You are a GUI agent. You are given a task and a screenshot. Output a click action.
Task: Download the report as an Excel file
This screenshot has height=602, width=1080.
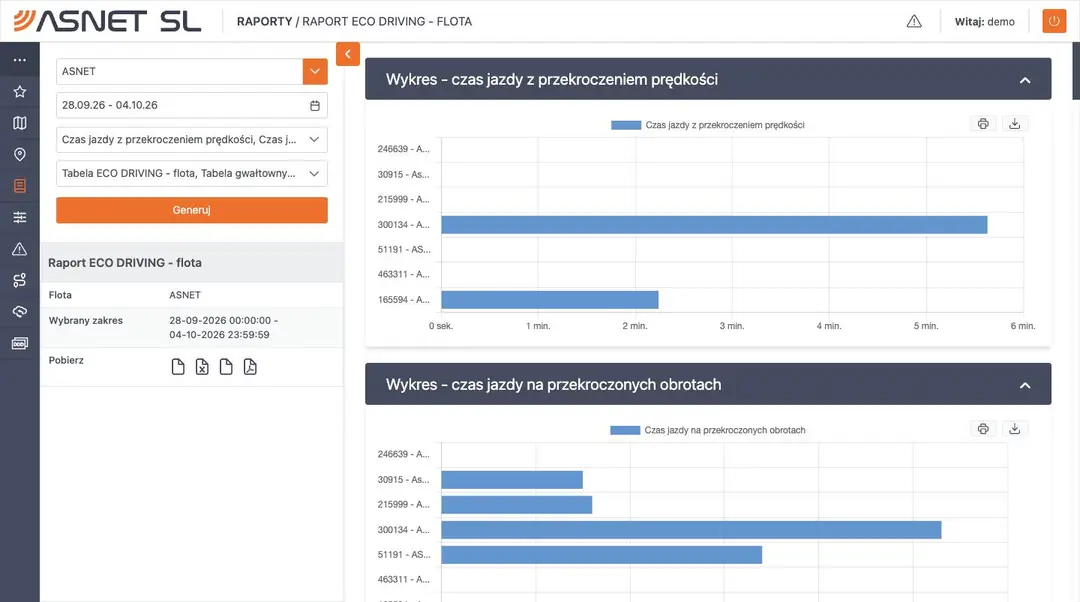[202, 366]
